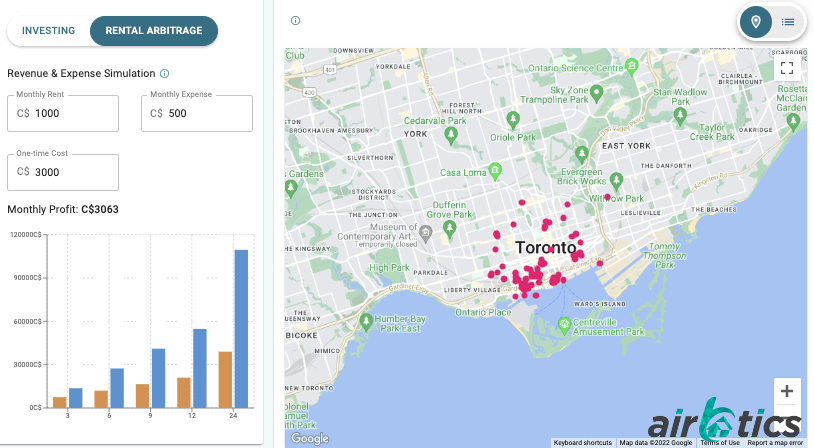Select Humber Bay Park East marker
Screen dimensions: 814x448
click(366, 322)
